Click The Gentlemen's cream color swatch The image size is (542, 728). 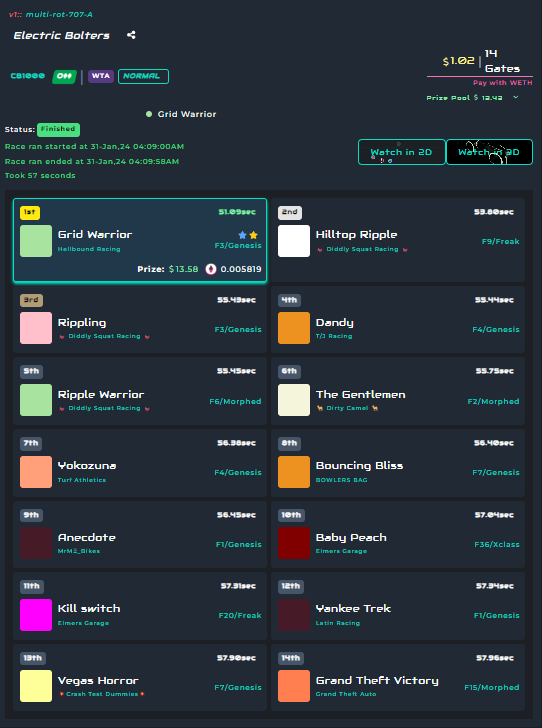294,400
